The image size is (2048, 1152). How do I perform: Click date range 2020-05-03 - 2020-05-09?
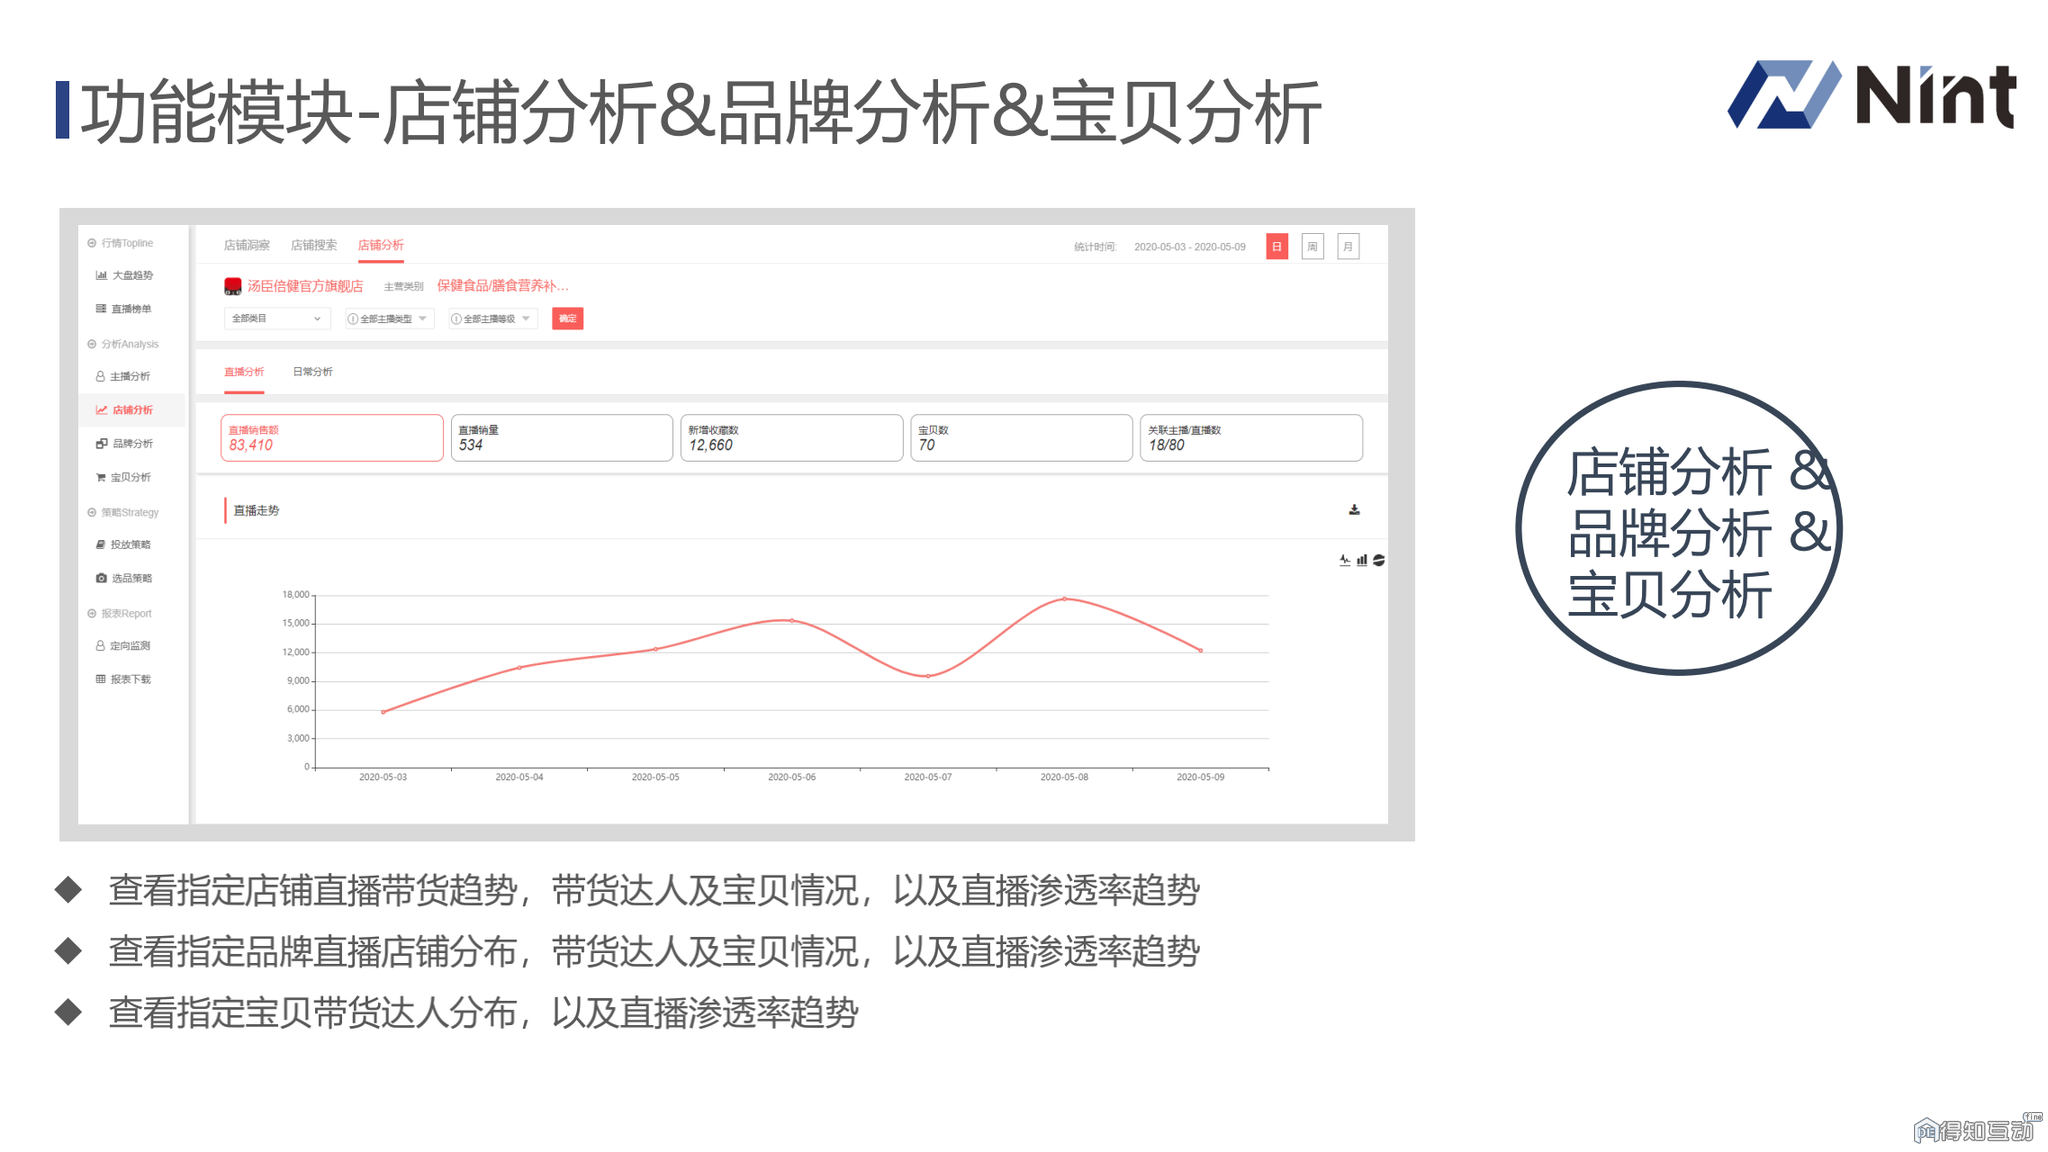pyautogui.click(x=1190, y=247)
